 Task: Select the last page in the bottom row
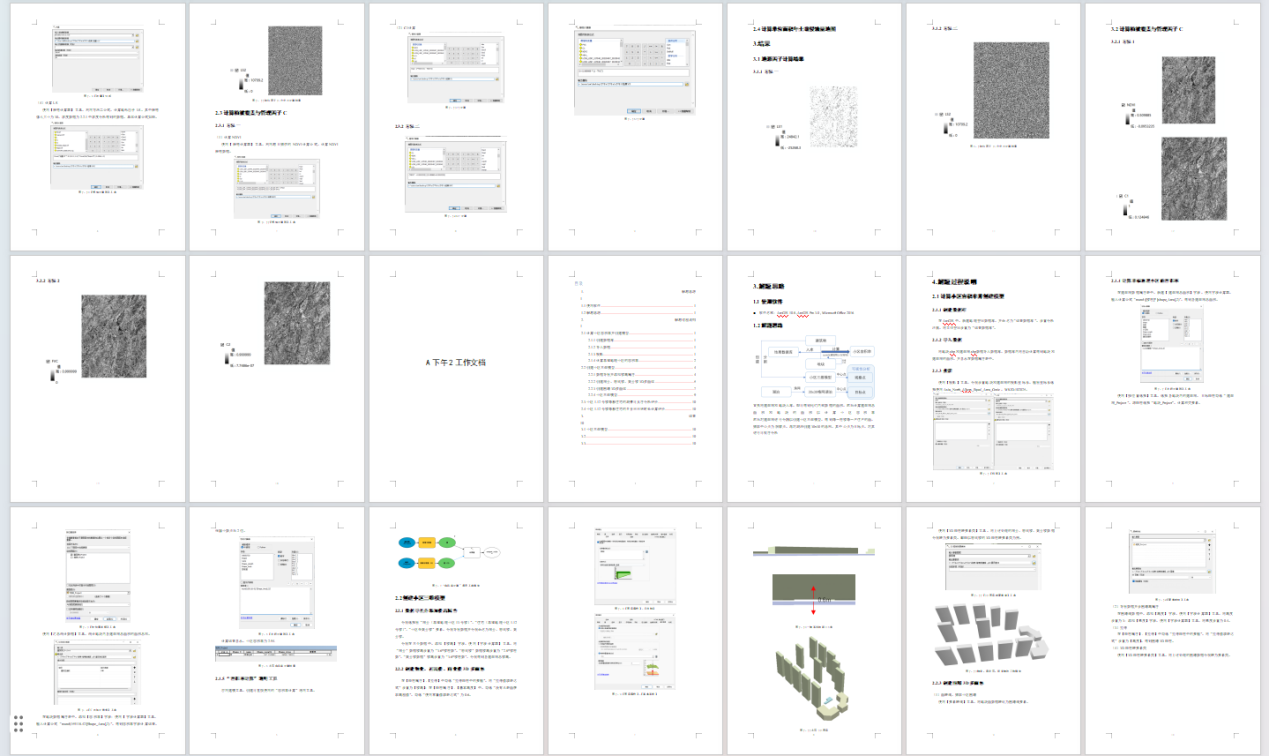point(1172,630)
